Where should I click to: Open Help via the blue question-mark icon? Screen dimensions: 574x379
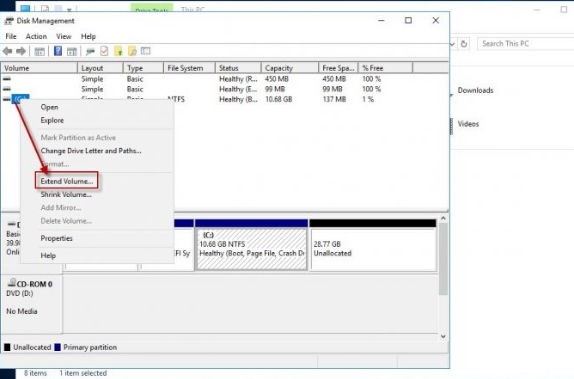point(58,51)
